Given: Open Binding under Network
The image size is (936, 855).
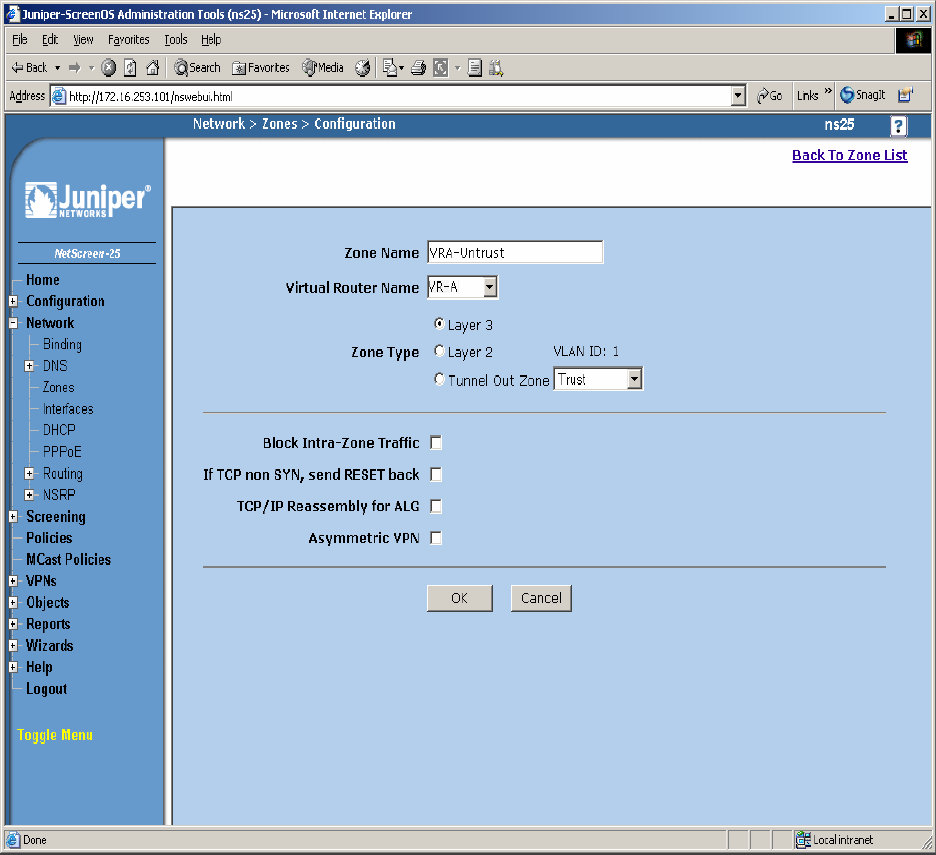Looking at the screenshot, I should [62, 345].
